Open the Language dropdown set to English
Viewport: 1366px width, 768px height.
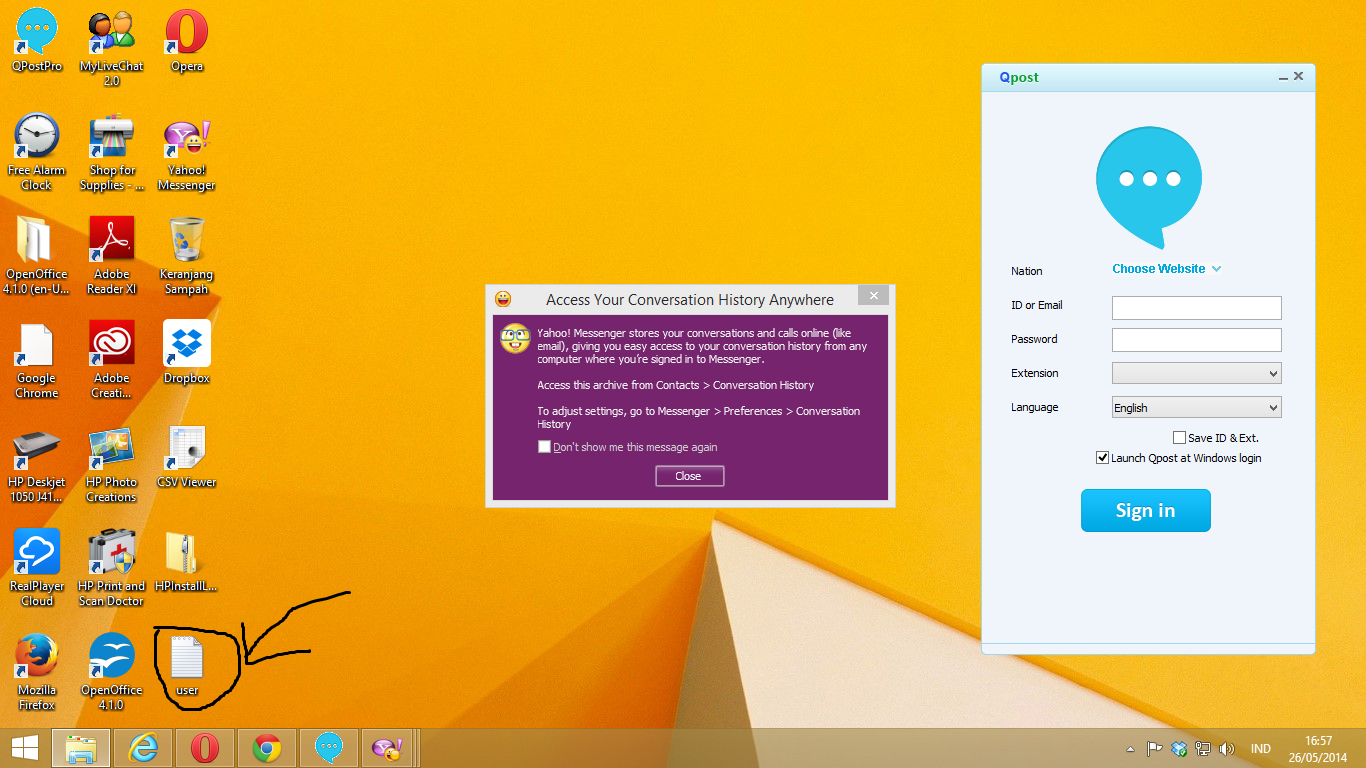(1196, 407)
